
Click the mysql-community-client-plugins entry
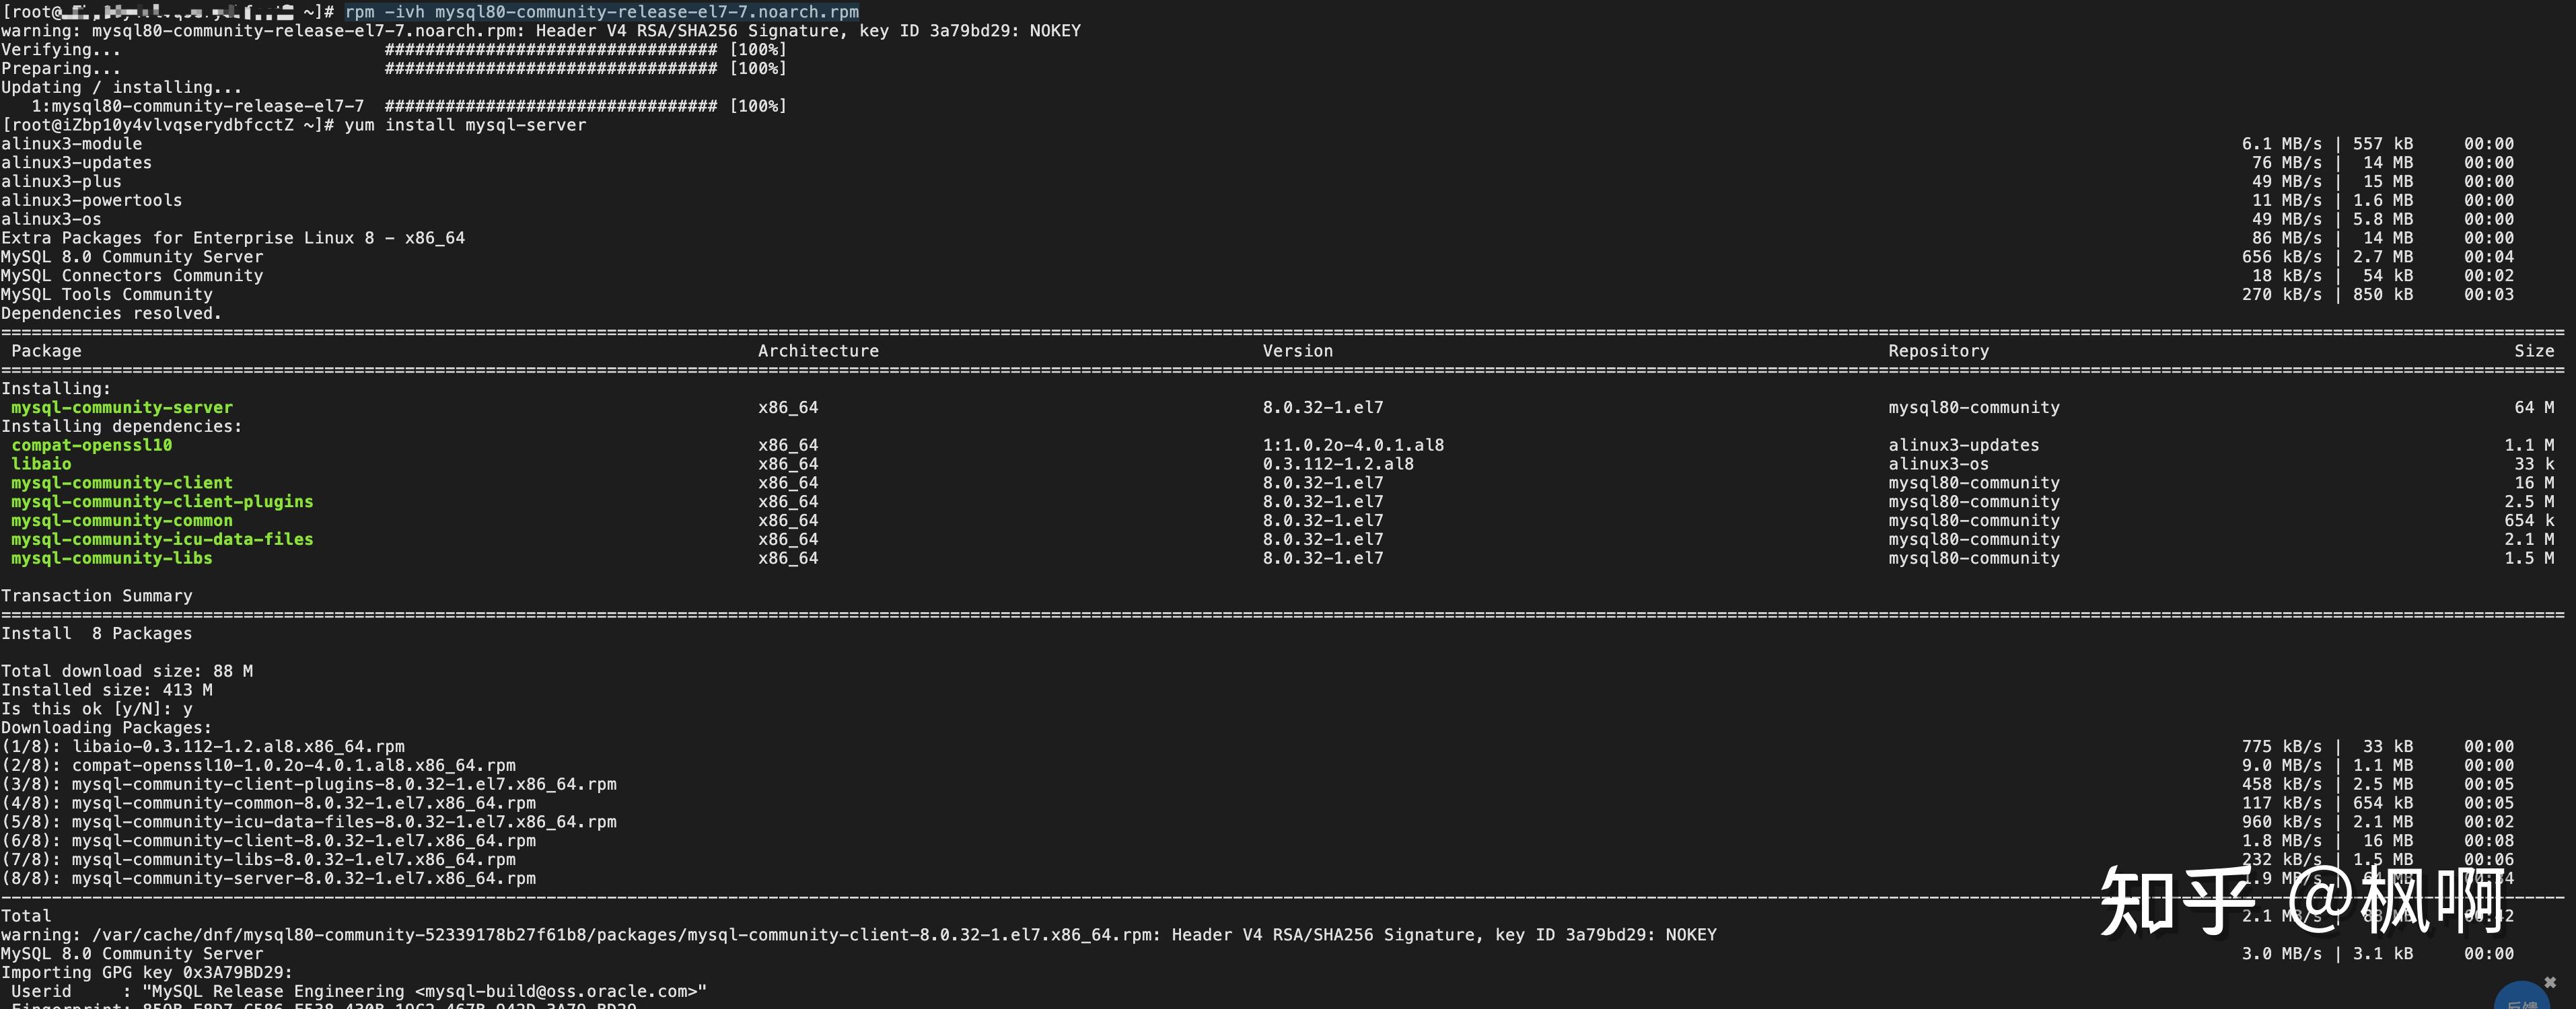point(161,501)
